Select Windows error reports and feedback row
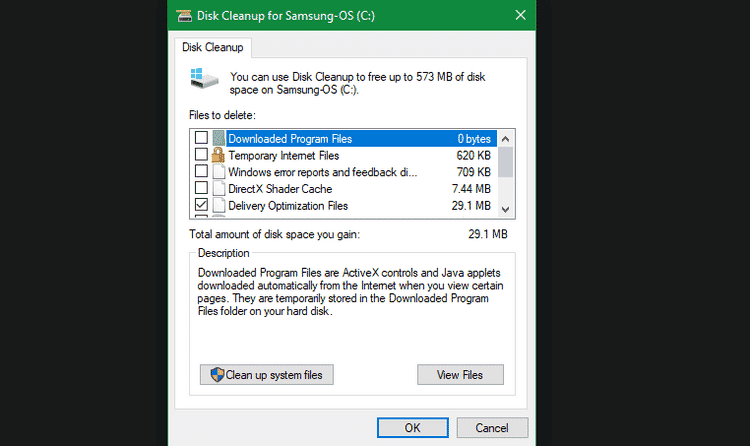750x446 pixels. (323, 172)
